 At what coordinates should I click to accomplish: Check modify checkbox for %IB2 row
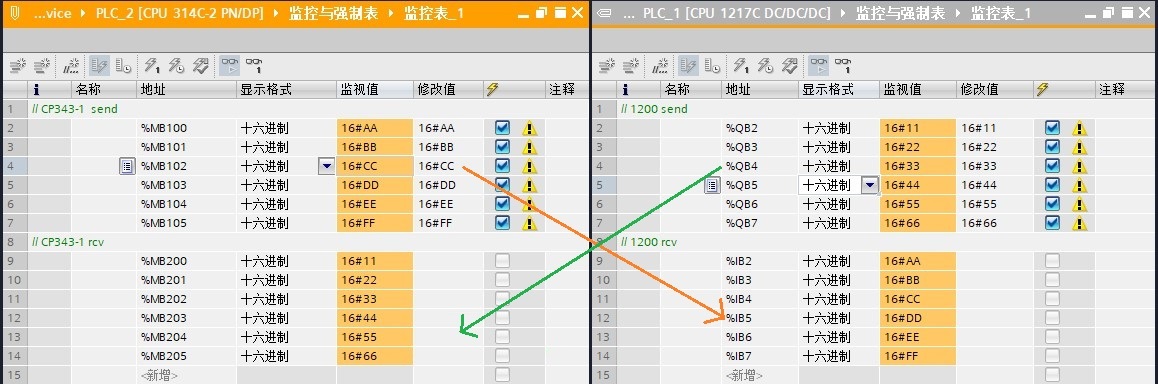coord(1052,261)
